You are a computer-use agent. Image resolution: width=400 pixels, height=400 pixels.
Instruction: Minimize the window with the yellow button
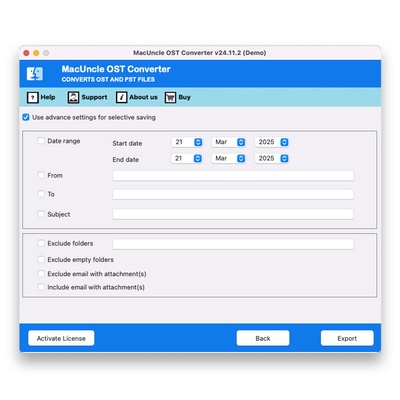pyautogui.click(x=36, y=53)
